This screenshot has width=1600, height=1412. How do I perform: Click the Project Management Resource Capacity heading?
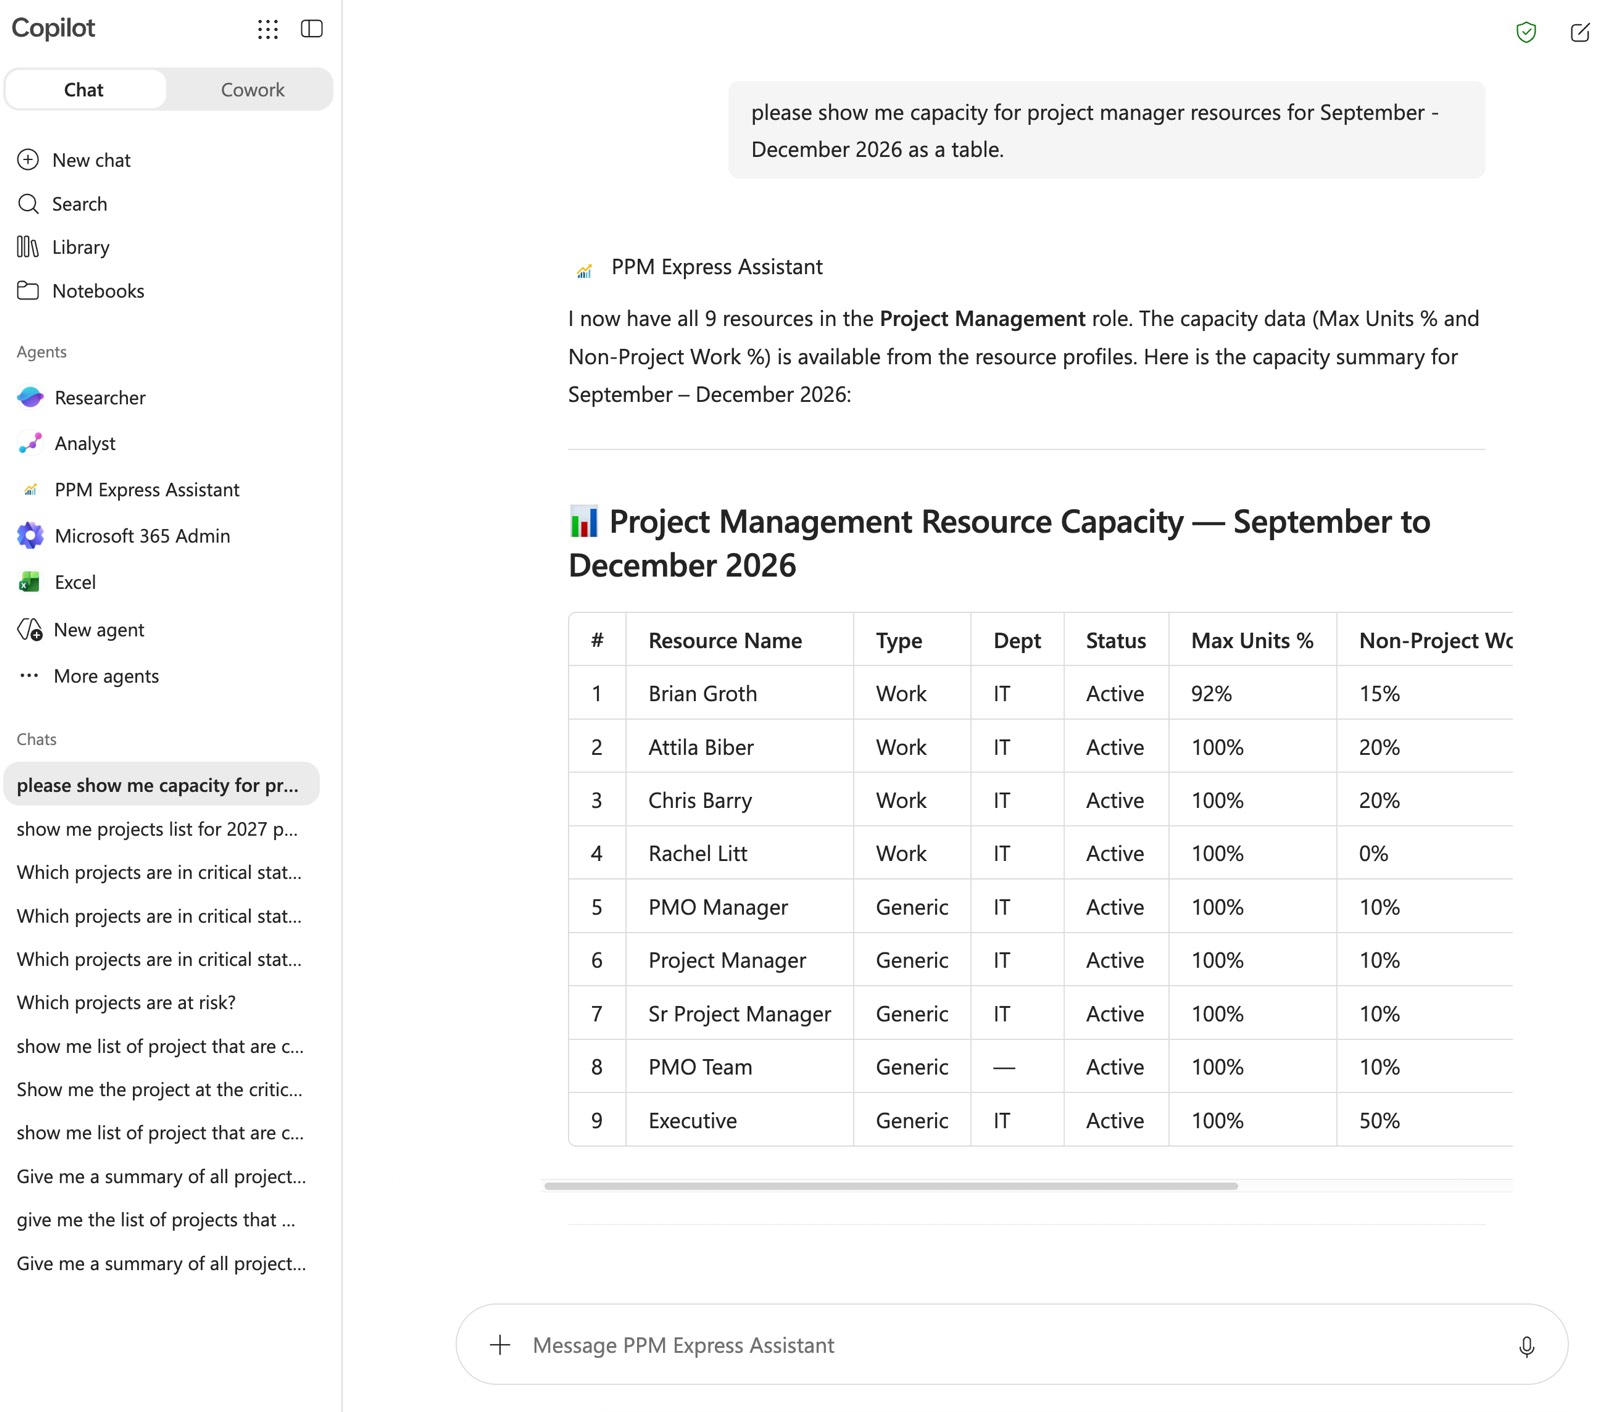tap(1000, 543)
